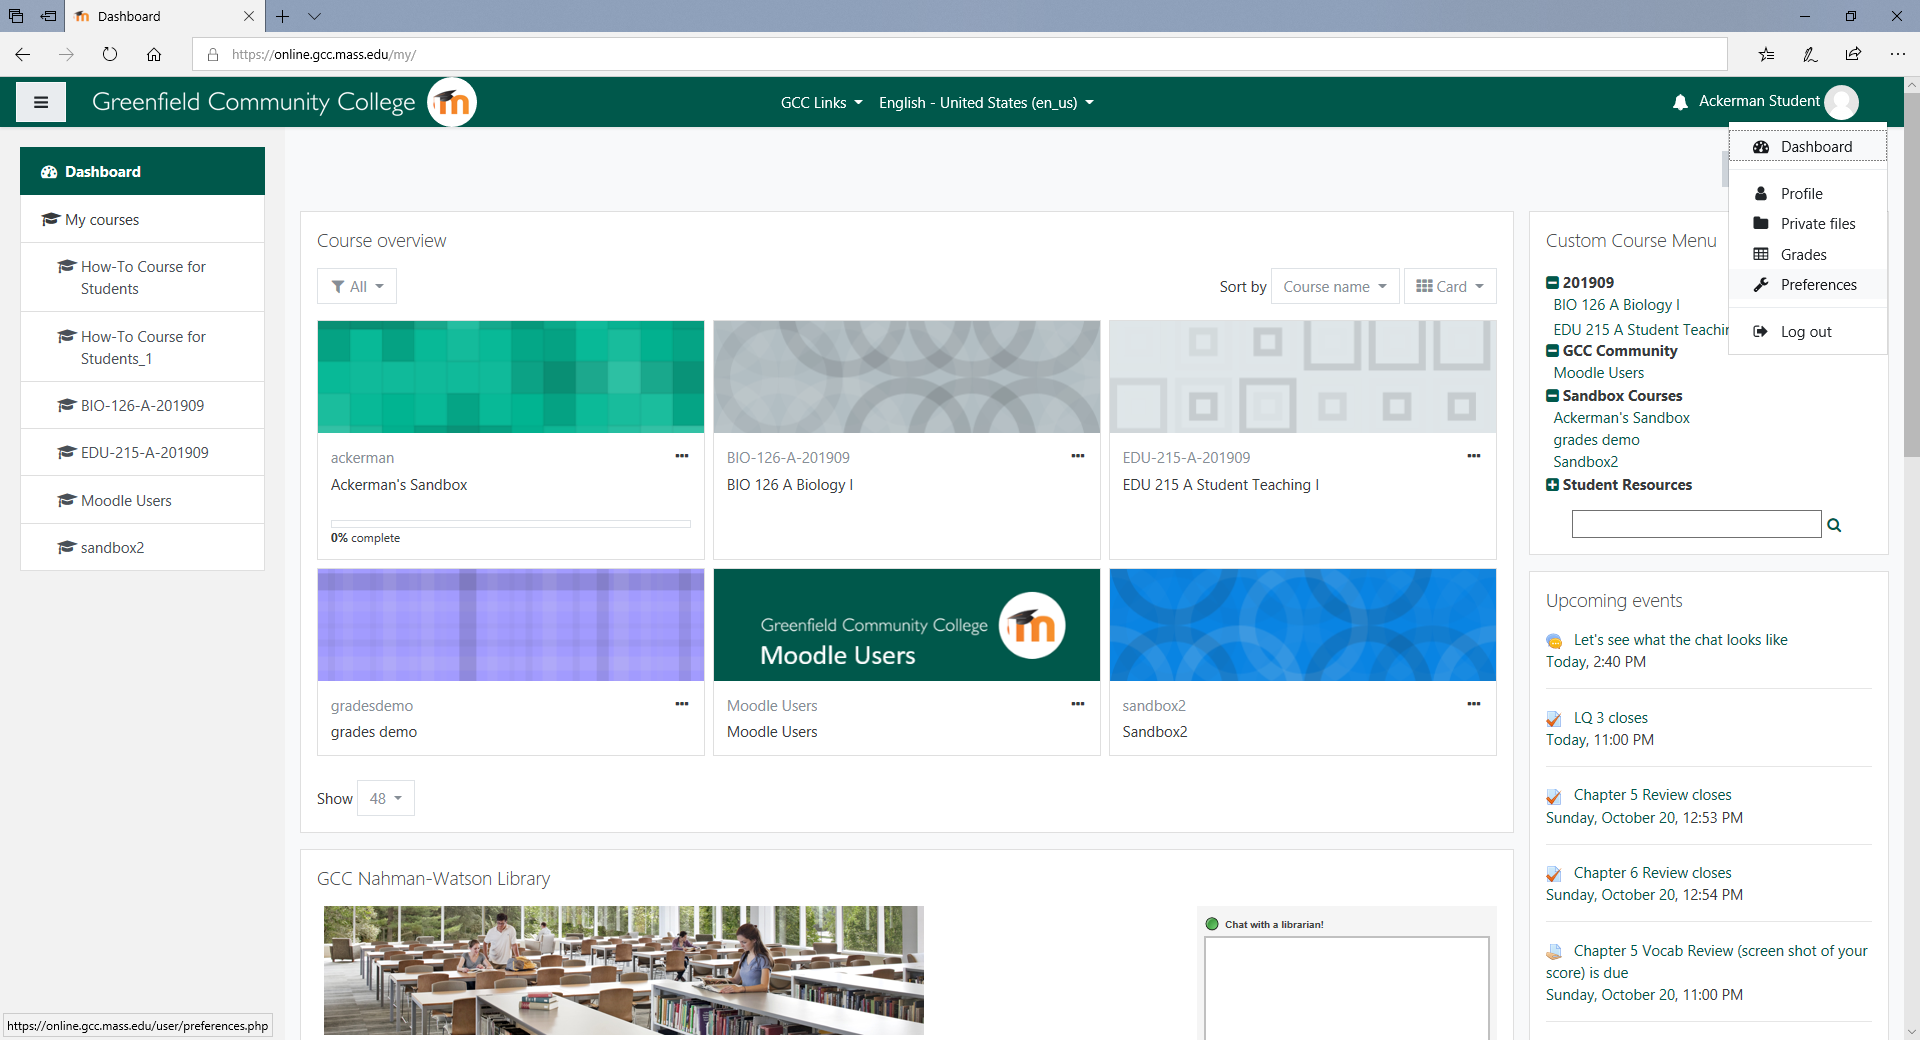Click the add notes pen icon in browser
This screenshot has width=1920, height=1040.
click(x=1810, y=54)
